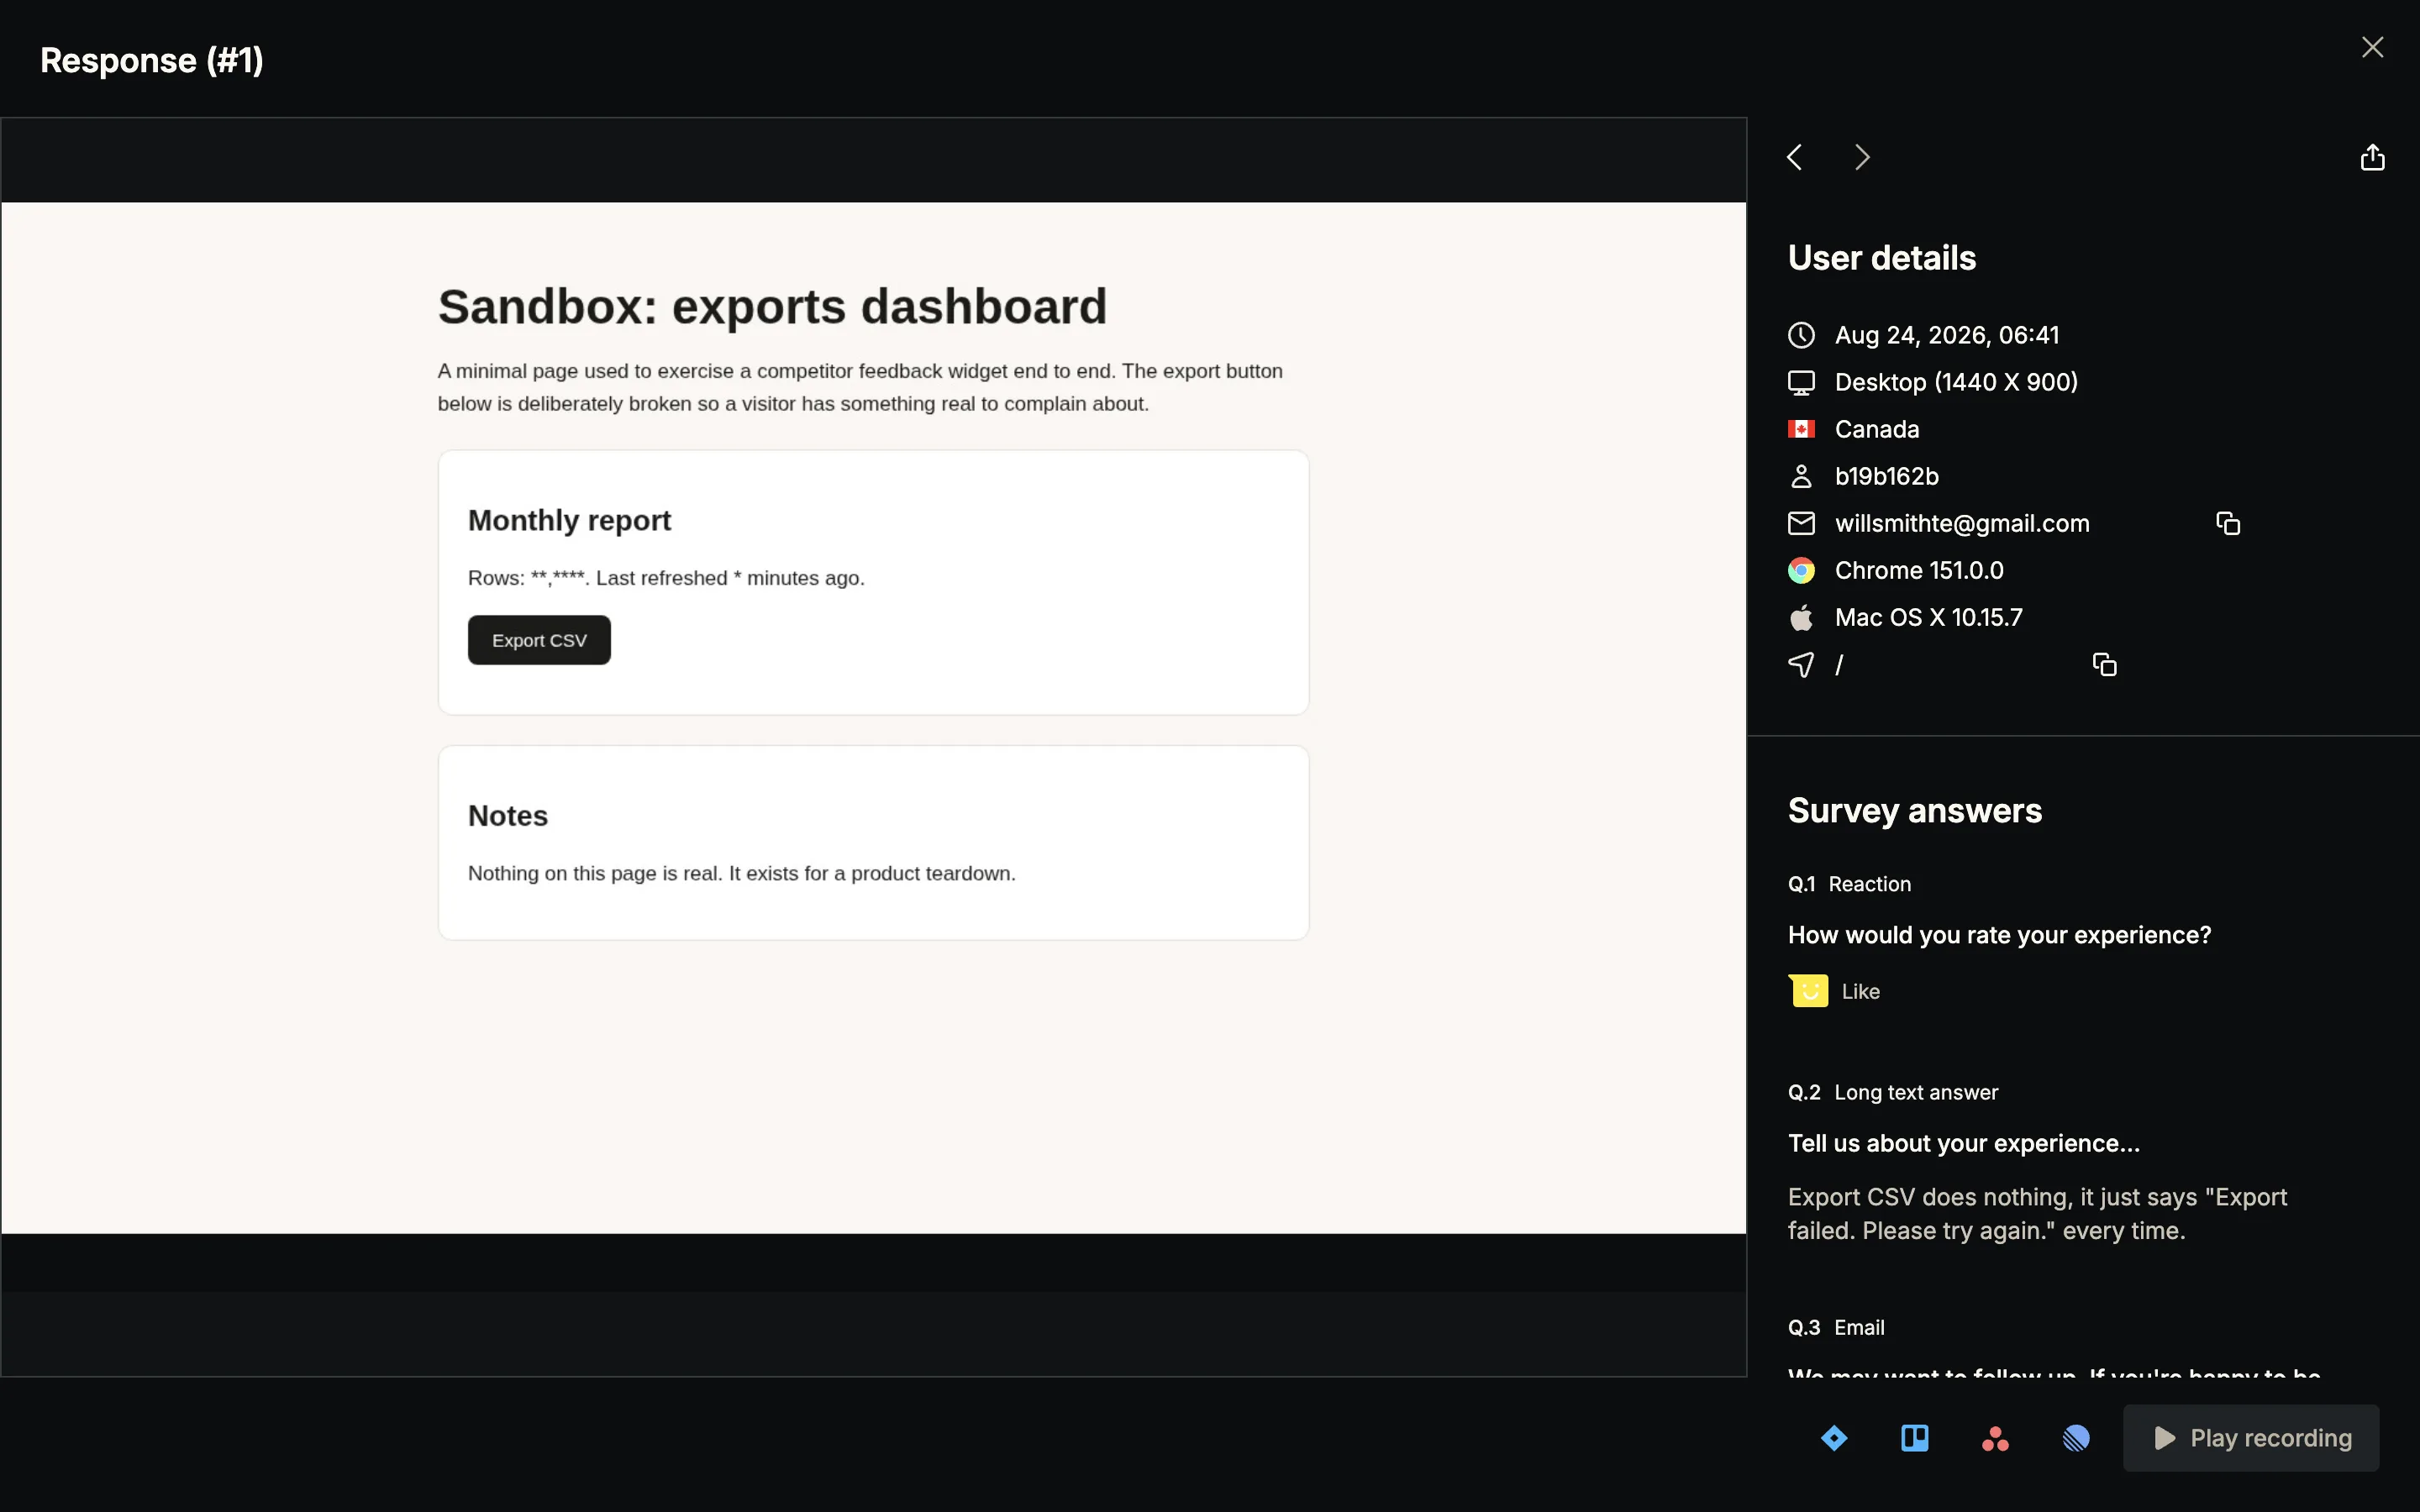Click the Desktop (1440 X 900) text
2420x1512 pixels.
click(x=1956, y=382)
